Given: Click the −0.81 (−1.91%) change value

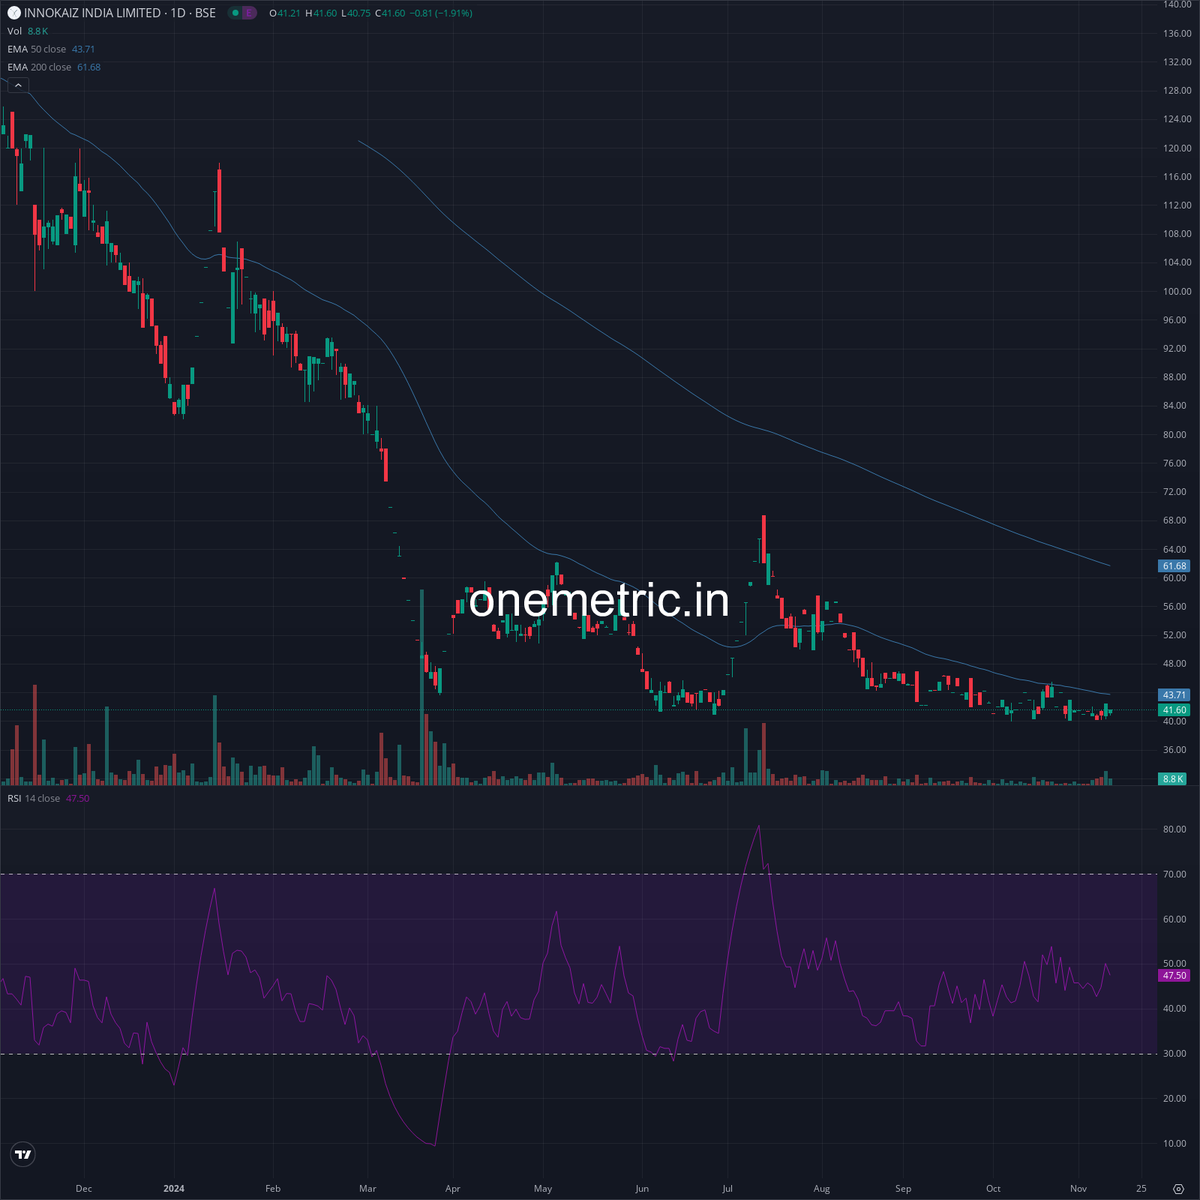Looking at the screenshot, I should click(442, 13).
